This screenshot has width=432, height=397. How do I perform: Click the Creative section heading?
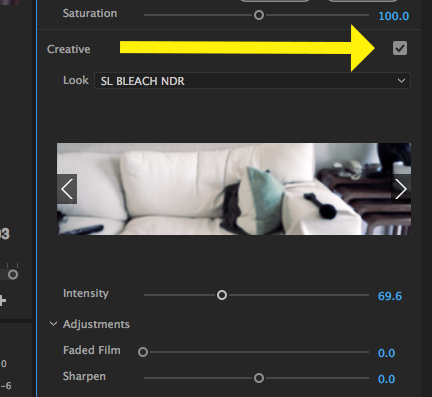69,49
